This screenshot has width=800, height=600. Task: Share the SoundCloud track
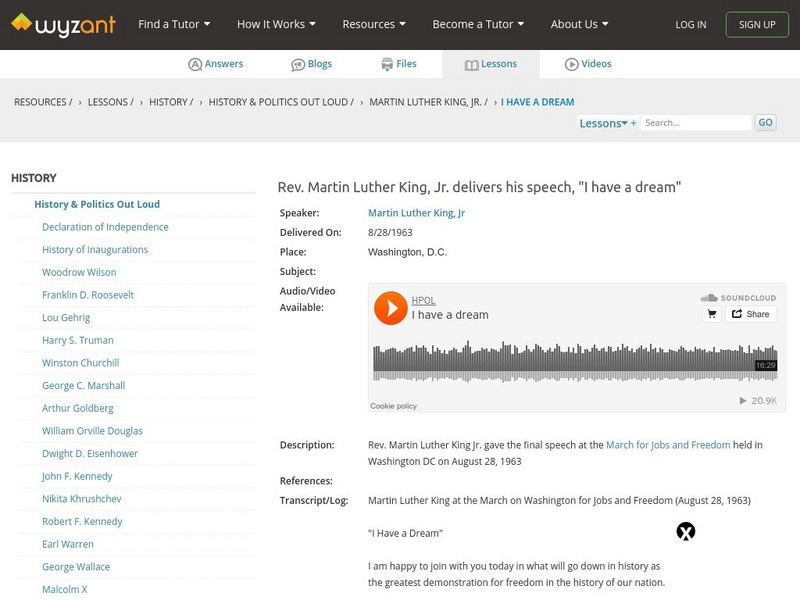point(751,314)
